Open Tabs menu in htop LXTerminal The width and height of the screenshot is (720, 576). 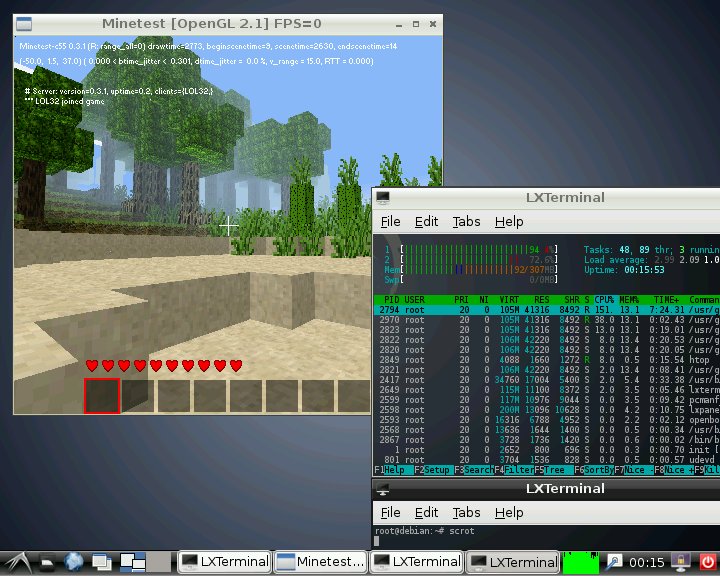[466, 222]
